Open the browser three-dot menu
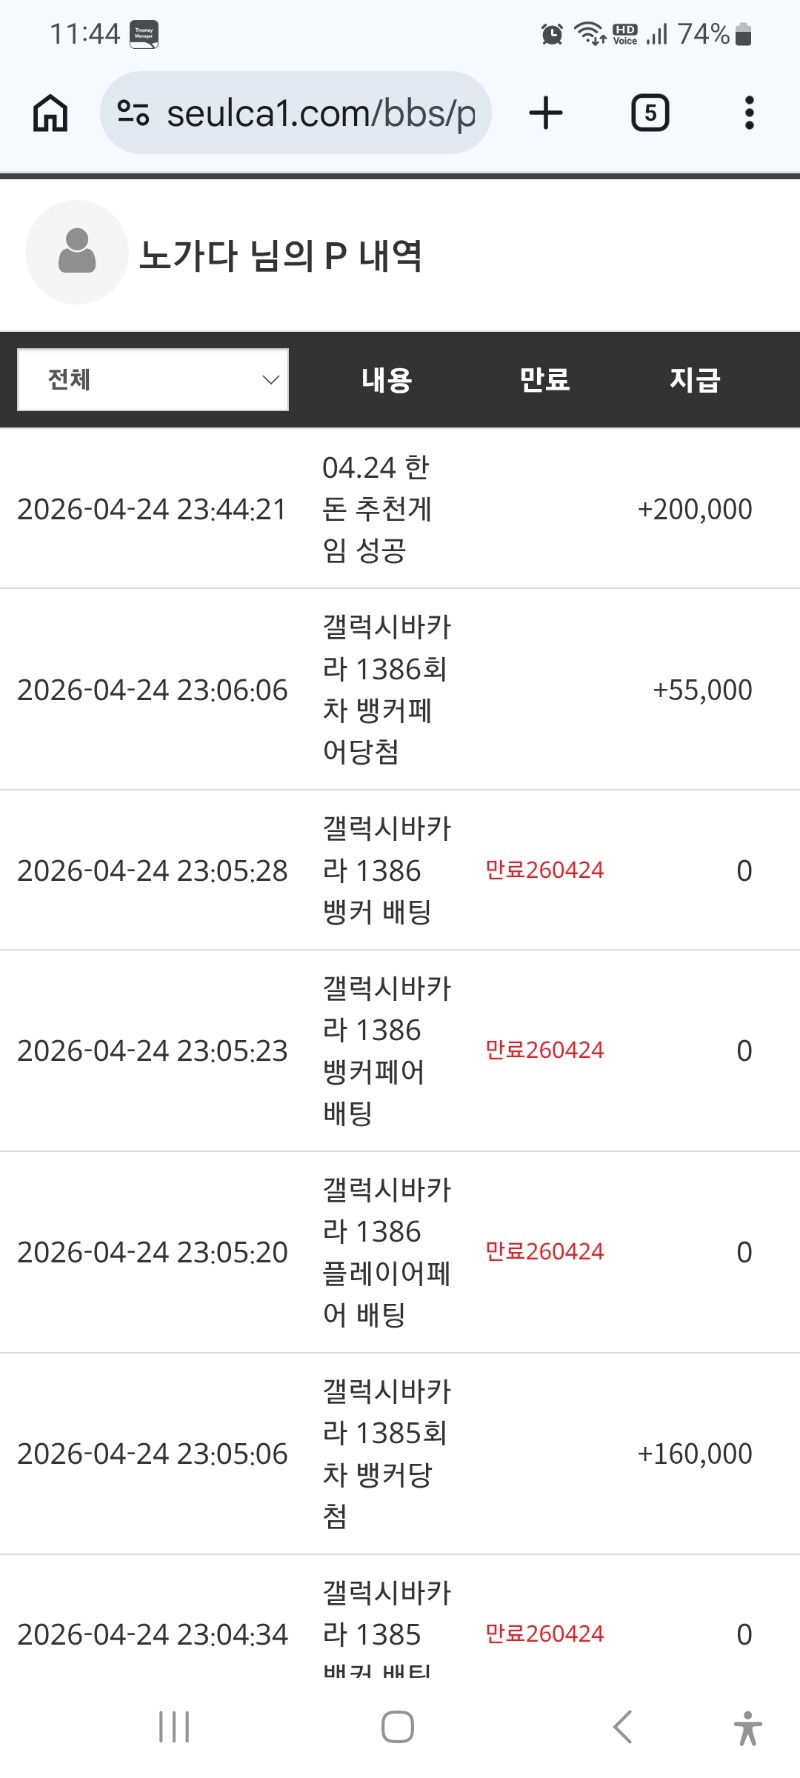 click(x=749, y=113)
